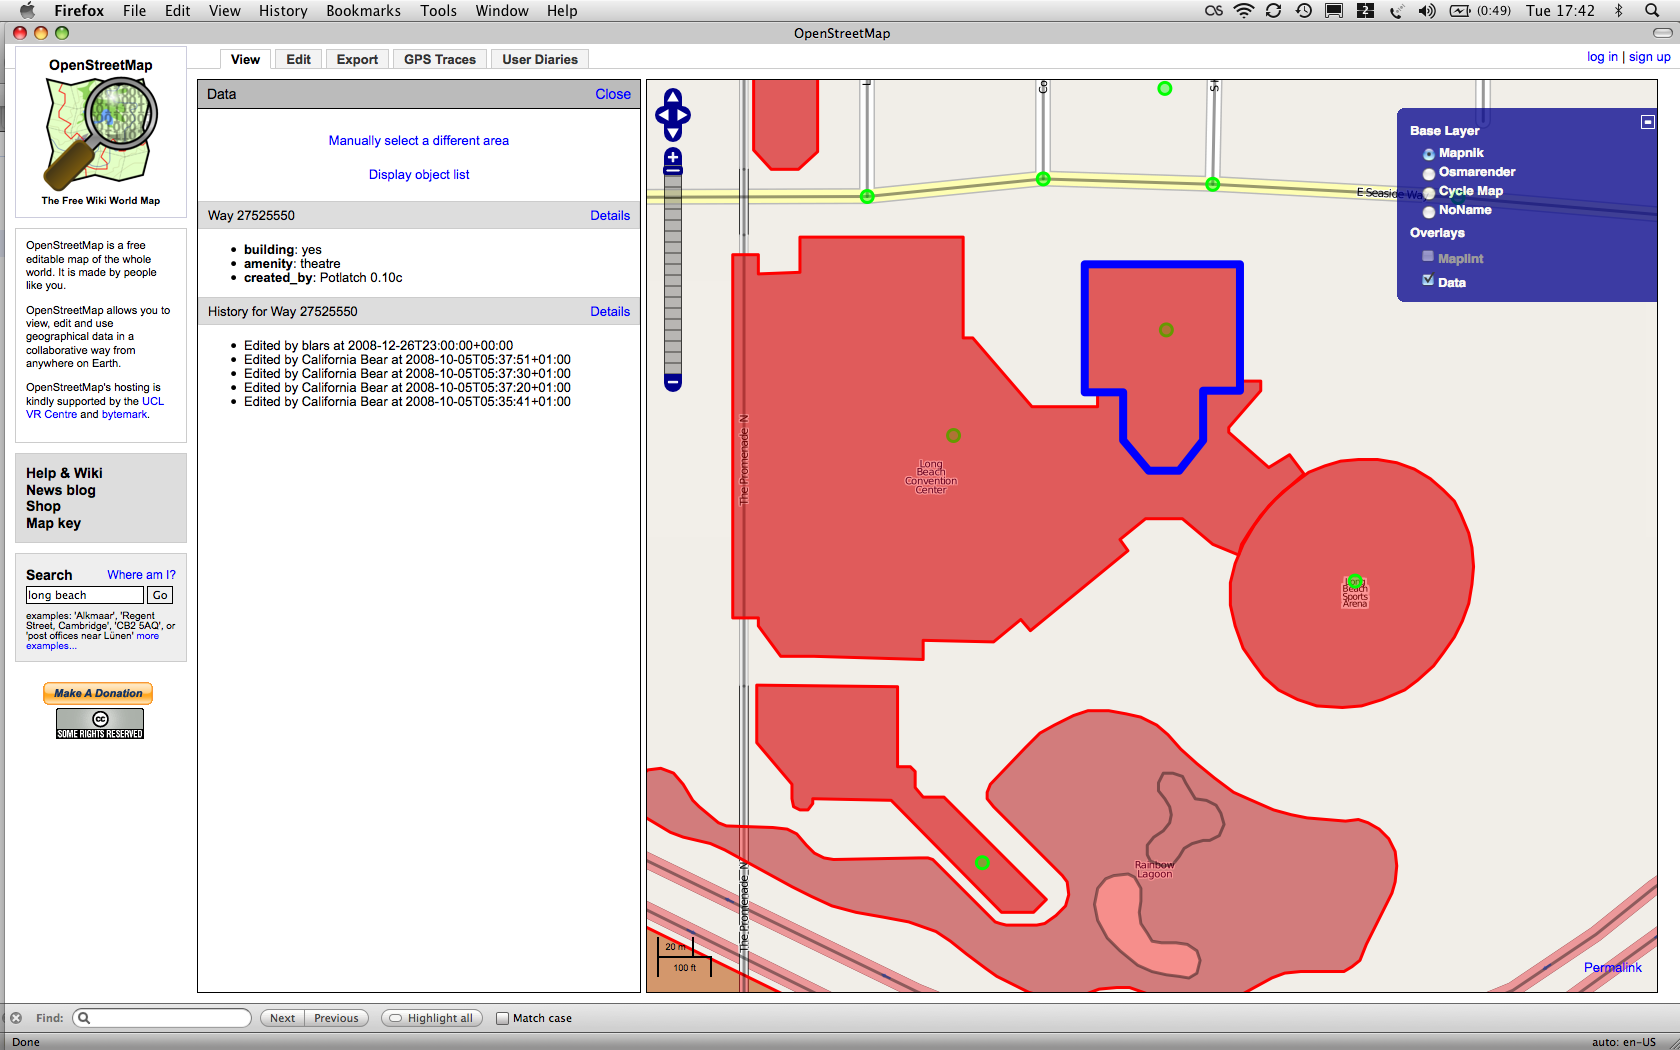Click the pan control compass arrows
This screenshot has width=1680, height=1050.
(x=673, y=115)
